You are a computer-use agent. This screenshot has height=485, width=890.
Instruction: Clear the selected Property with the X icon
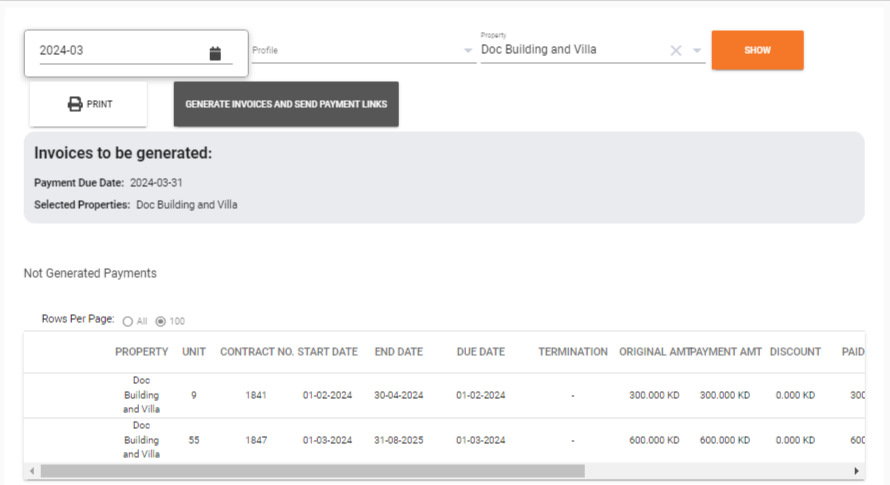[x=676, y=51]
